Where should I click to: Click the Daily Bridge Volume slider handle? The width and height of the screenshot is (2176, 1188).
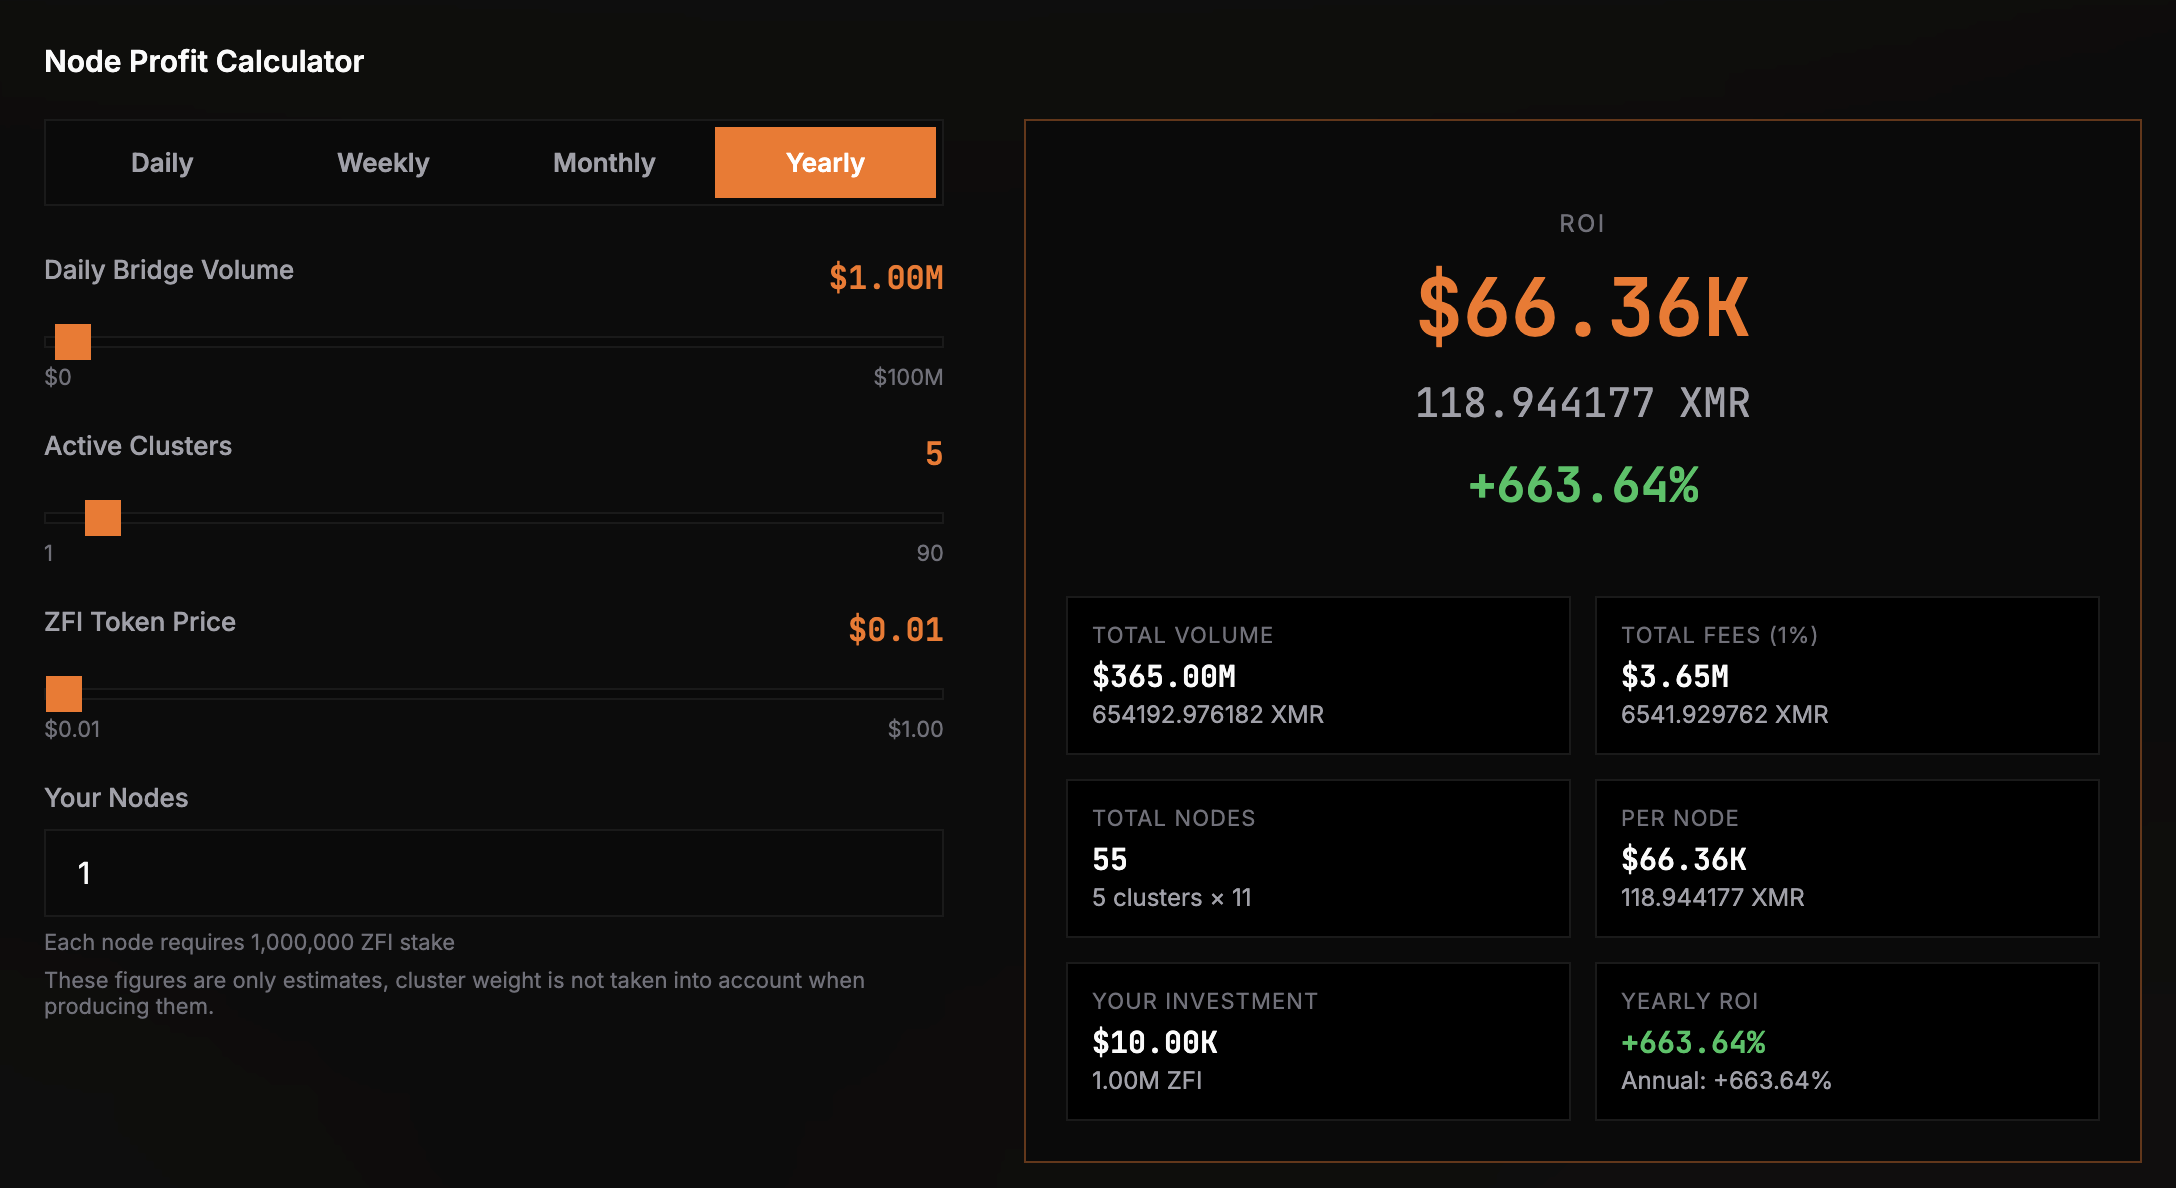coord(73,342)
